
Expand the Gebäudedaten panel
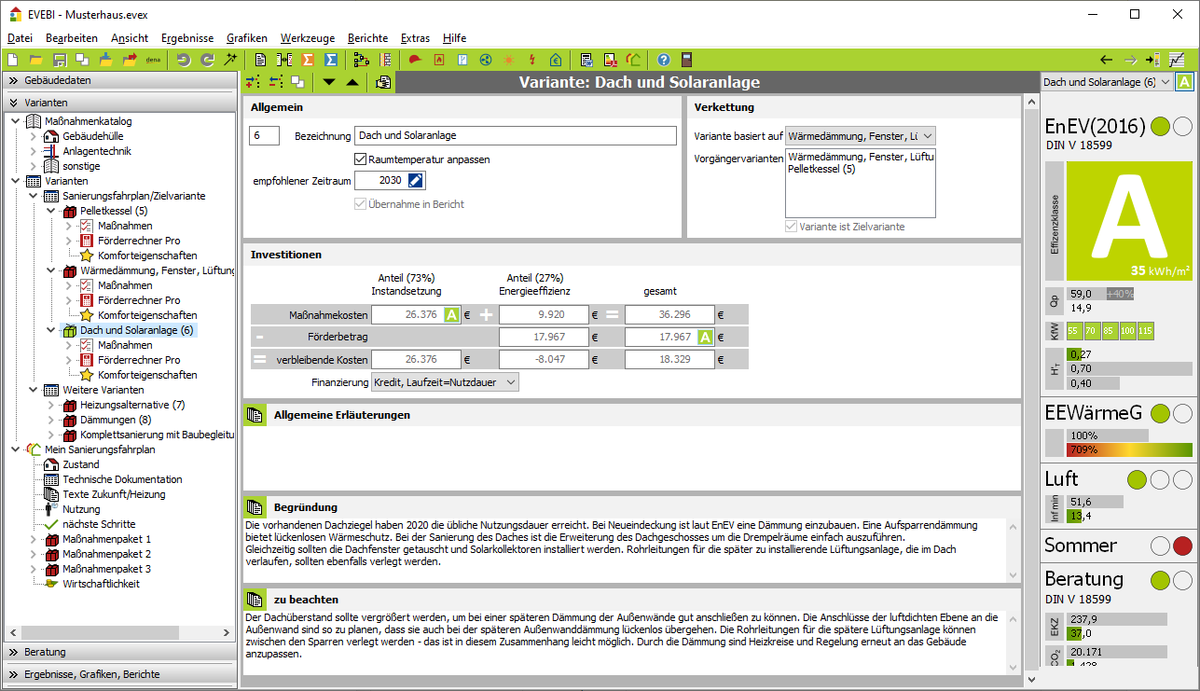(119, 80)
